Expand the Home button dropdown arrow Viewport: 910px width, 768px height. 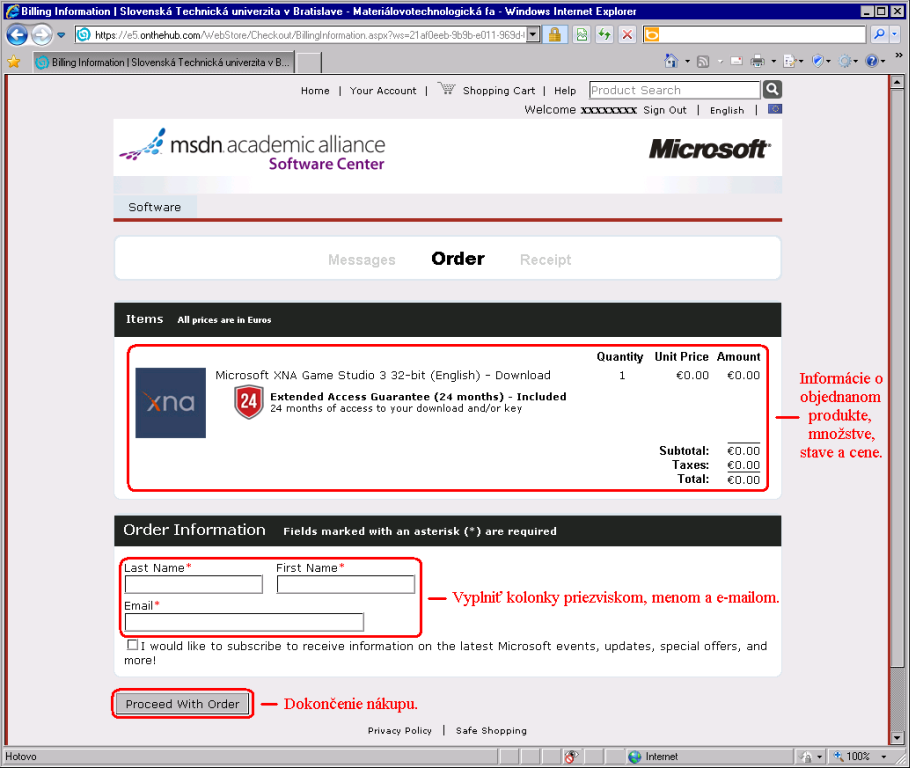tap(687, 61)
